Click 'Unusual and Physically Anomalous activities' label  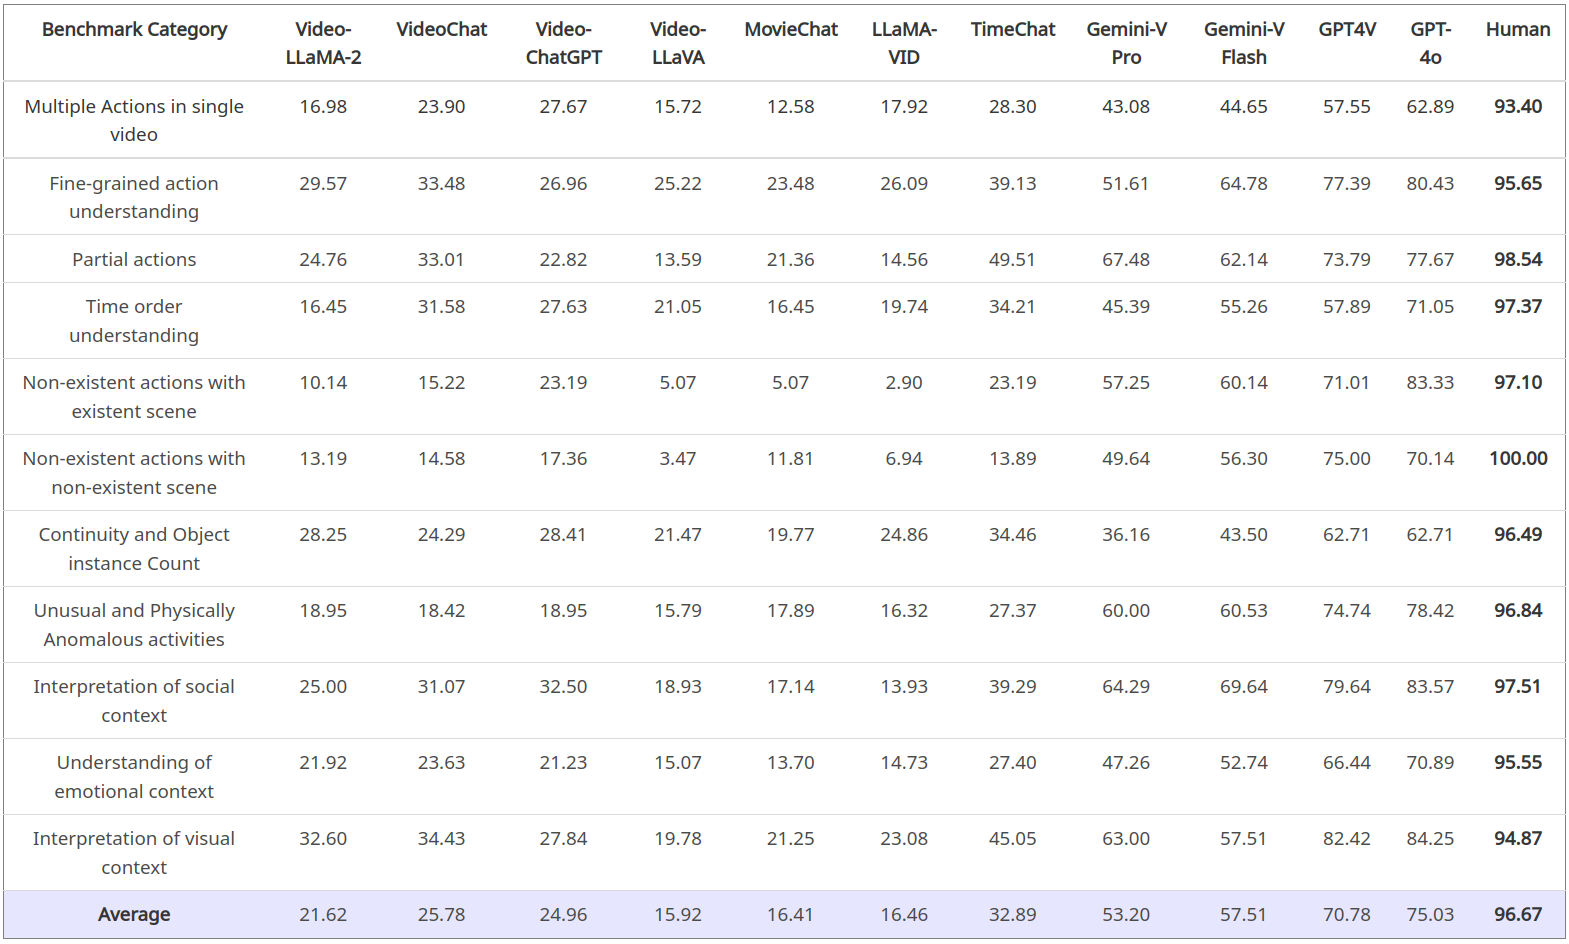(134, 625)
